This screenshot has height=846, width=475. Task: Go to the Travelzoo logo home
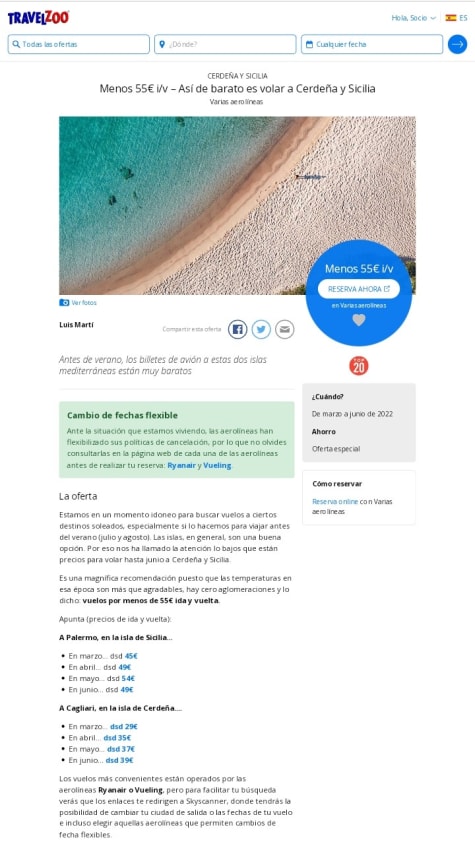tap(38, 18)
